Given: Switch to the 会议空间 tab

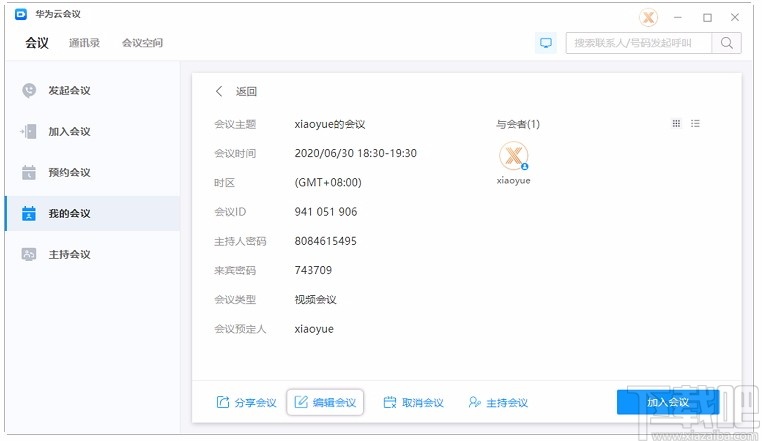Looking at the screenshot, I should tap(142, 43).
